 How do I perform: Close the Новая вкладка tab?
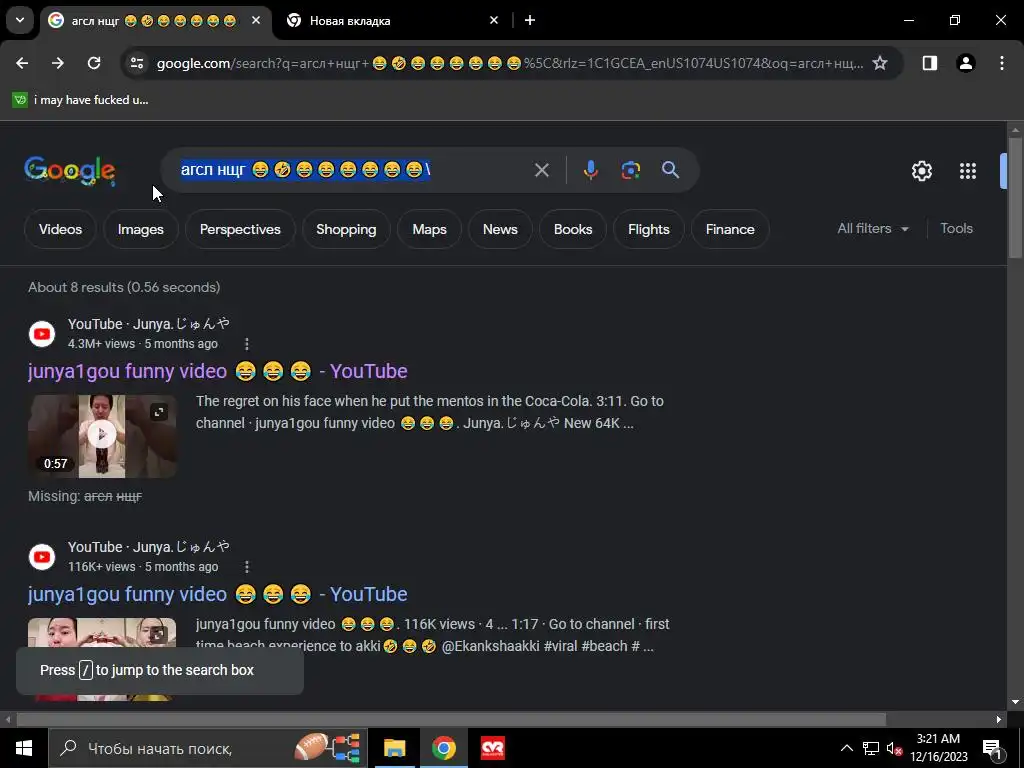click(494, 21)
